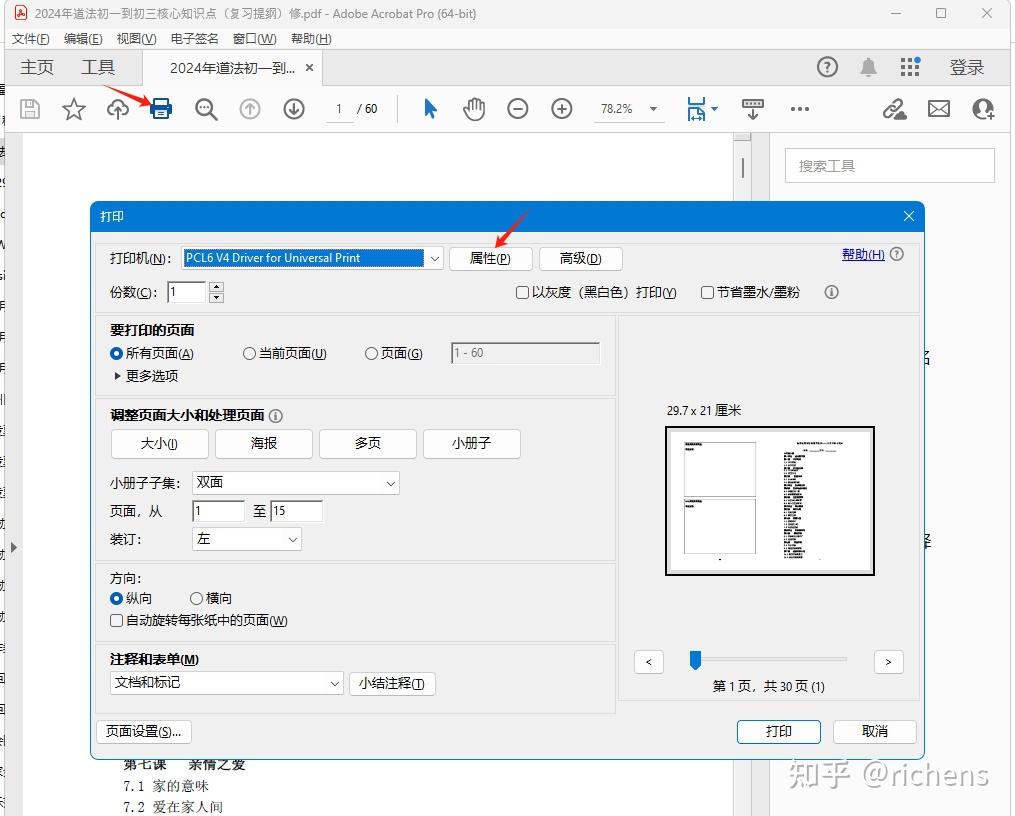This screenshot has width=1015, height=816.
Task: Enable save ink/toner checkbox
Action: pos(708,292)
